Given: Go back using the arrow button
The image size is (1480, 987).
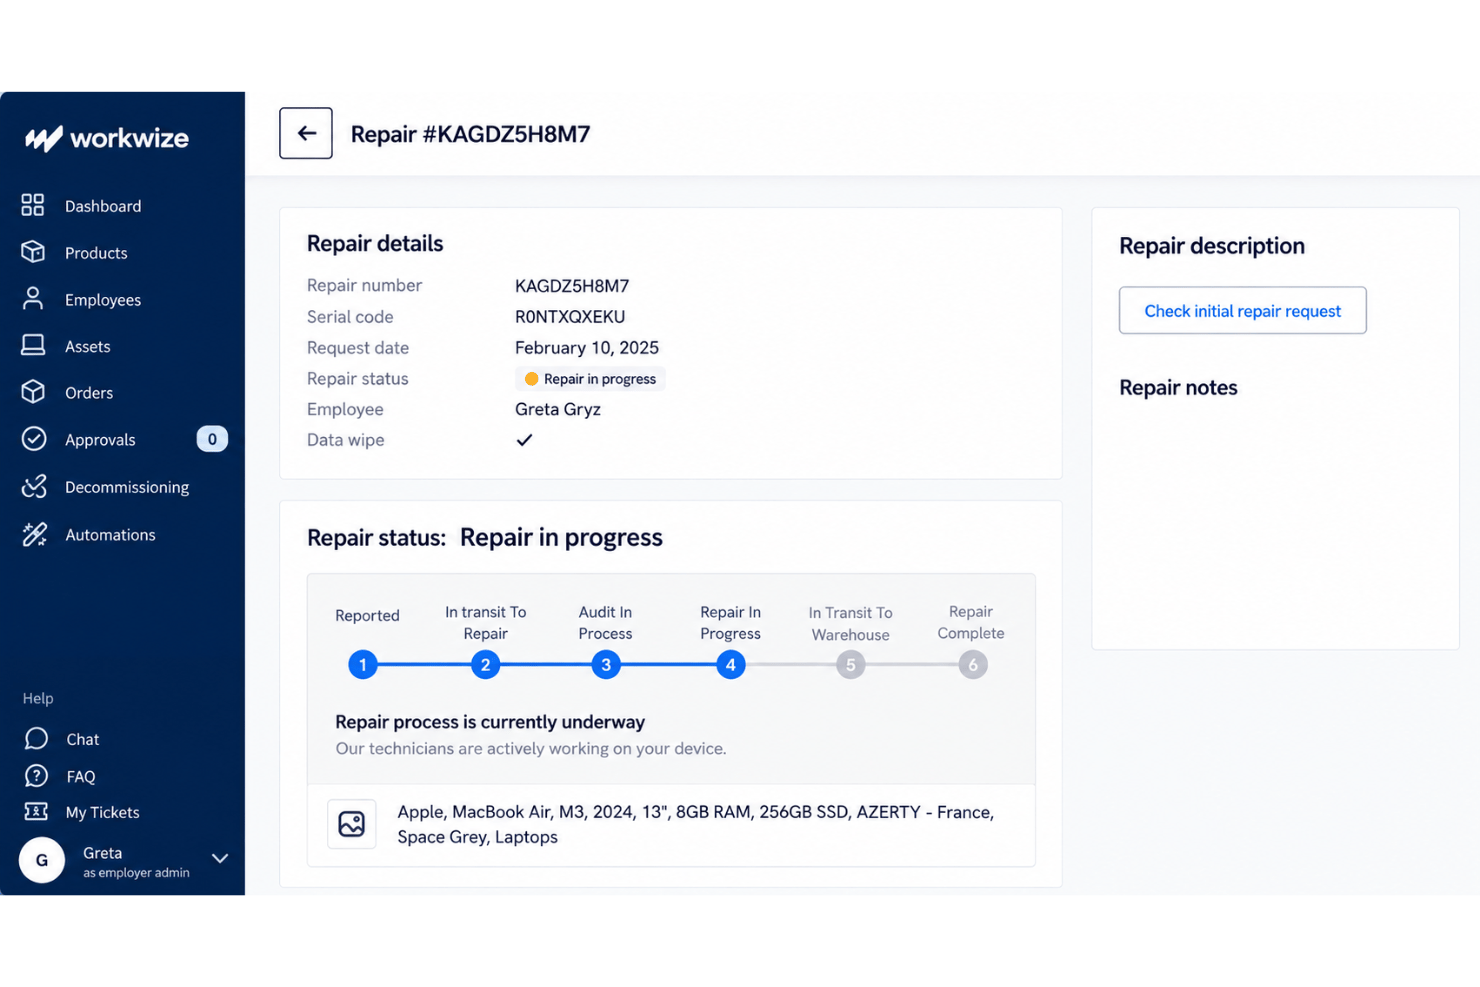Looking at the screenshot, I should tap(306, 133).
